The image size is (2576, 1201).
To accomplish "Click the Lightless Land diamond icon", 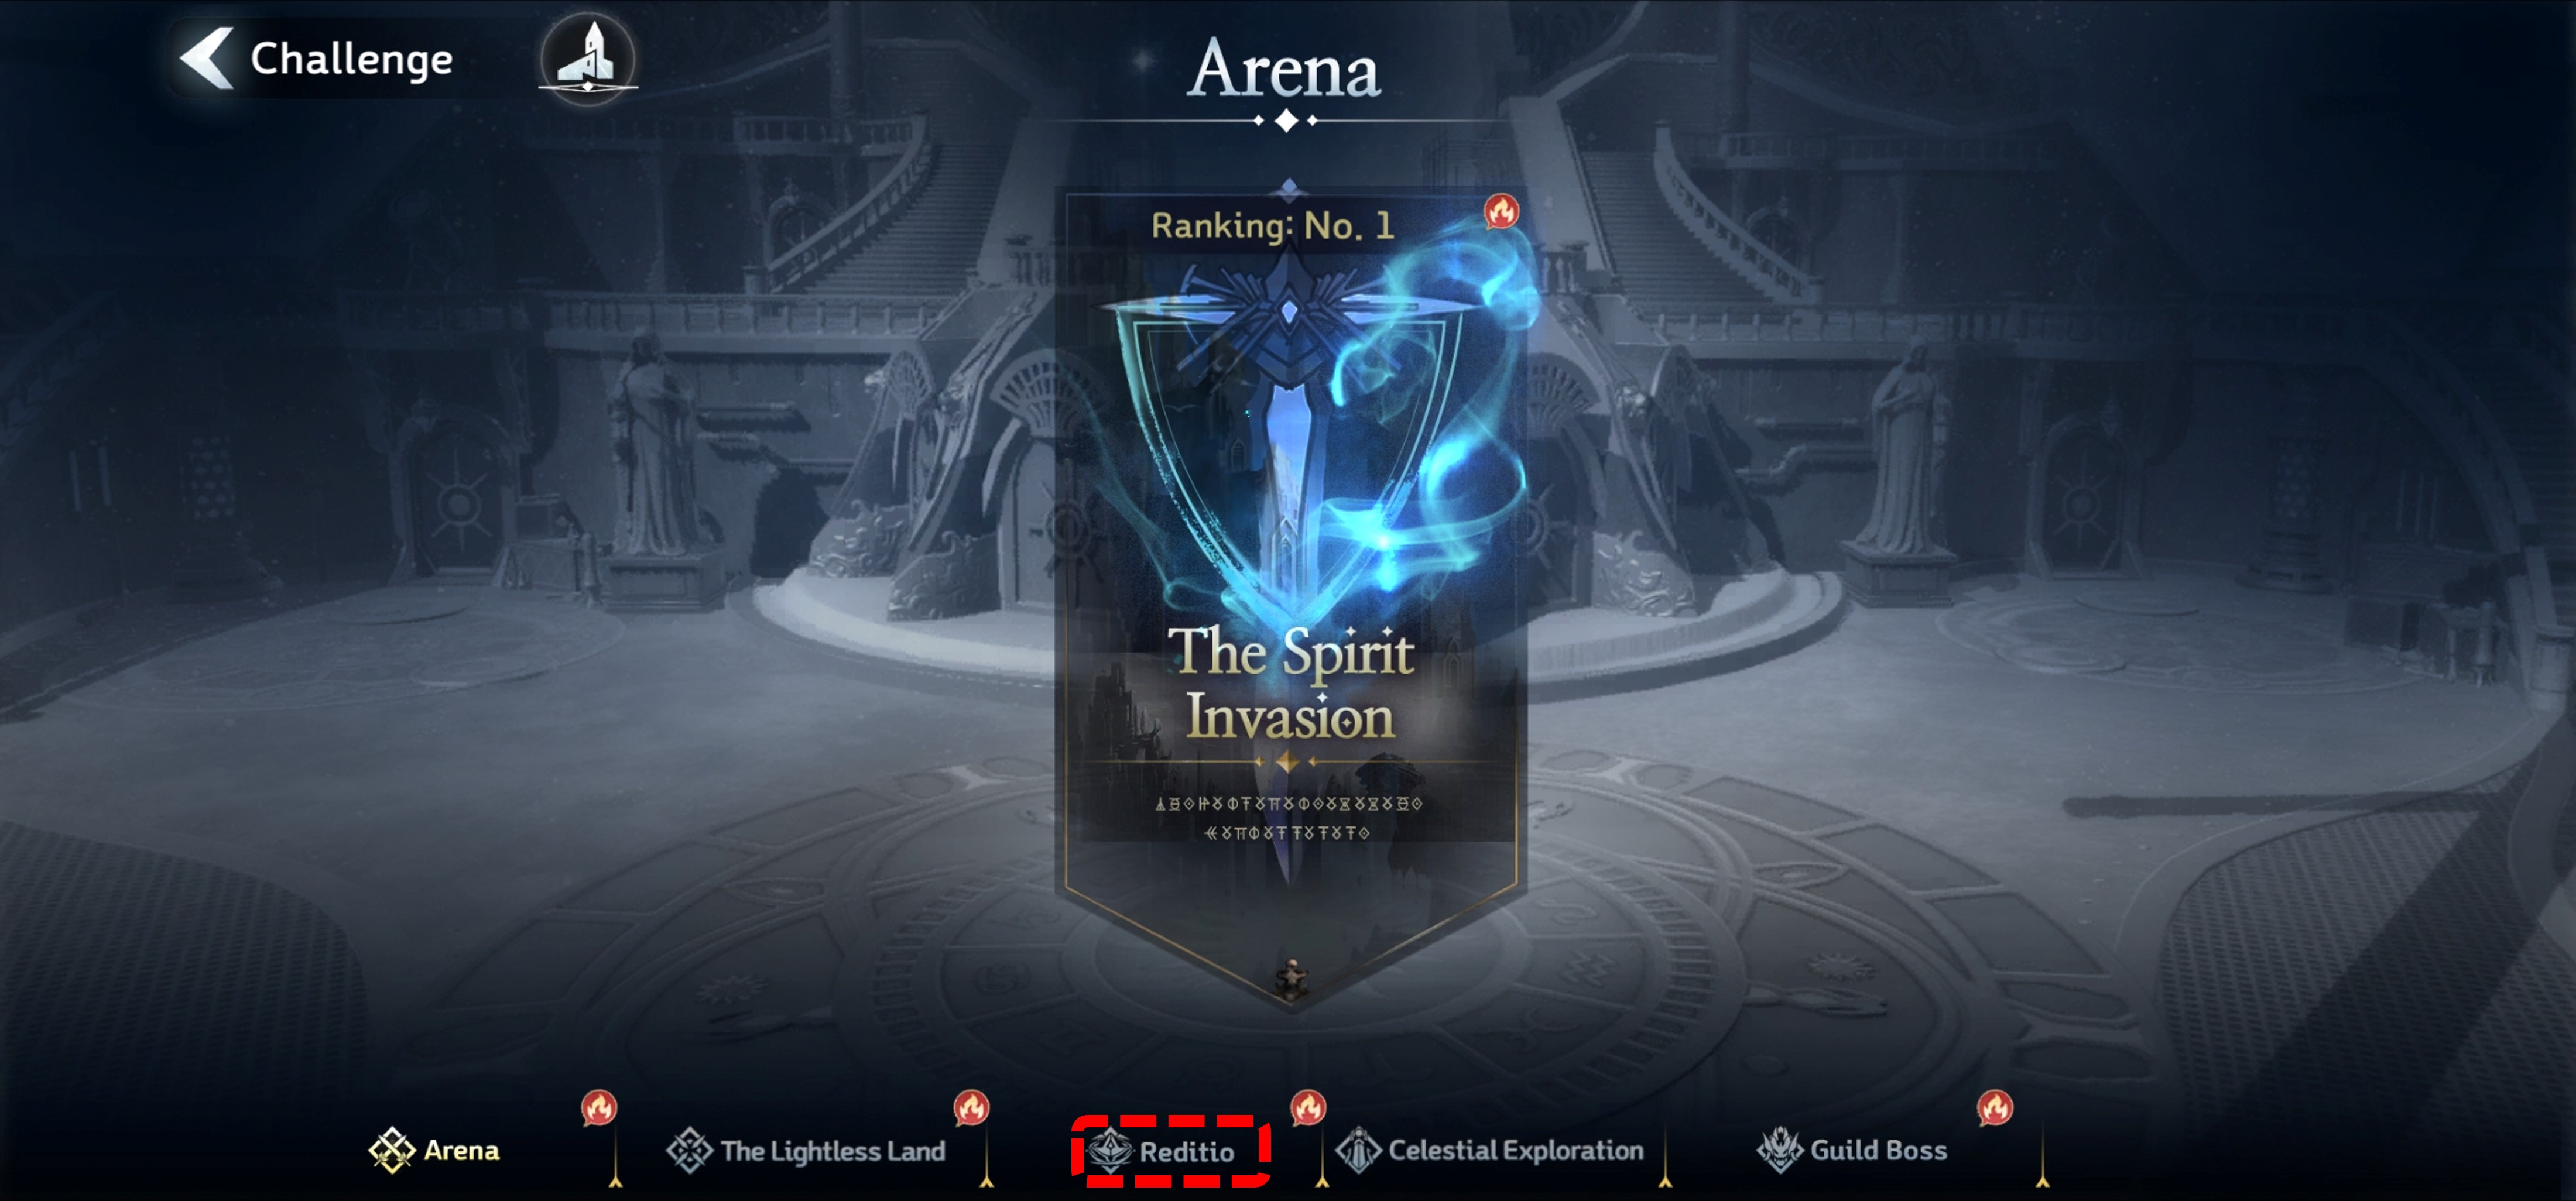I will pyautogui.click(x=690, y=1150).
